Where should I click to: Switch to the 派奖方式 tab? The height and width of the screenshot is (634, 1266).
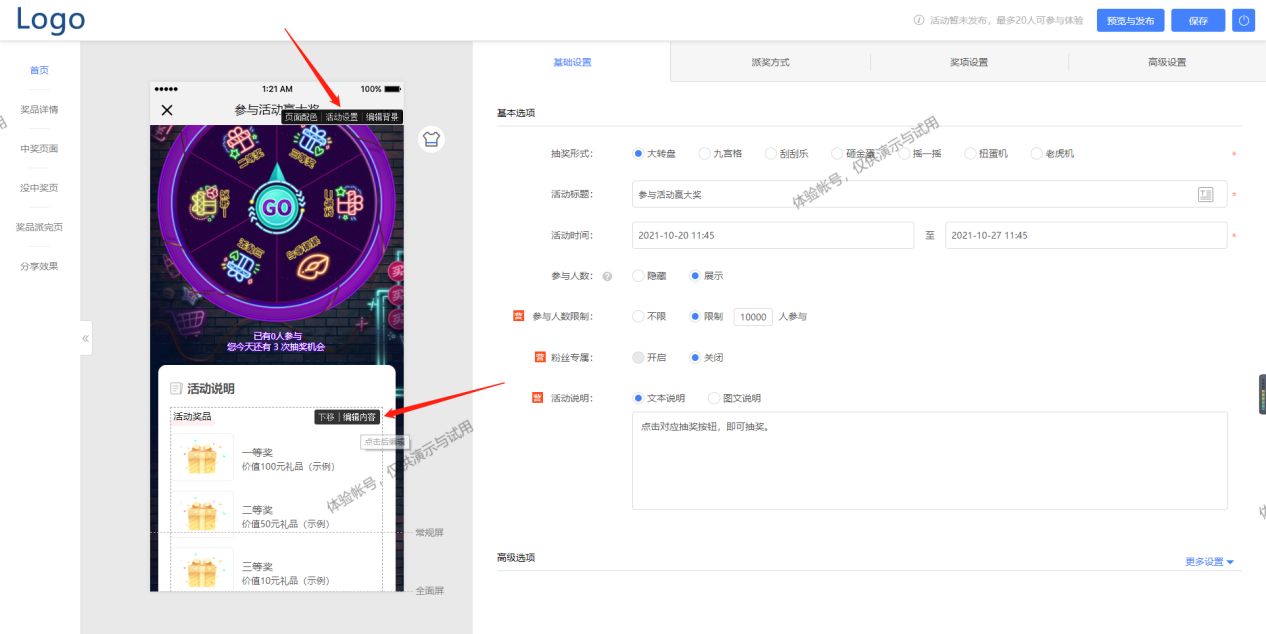pyautogui.click(x=770, y=61)
